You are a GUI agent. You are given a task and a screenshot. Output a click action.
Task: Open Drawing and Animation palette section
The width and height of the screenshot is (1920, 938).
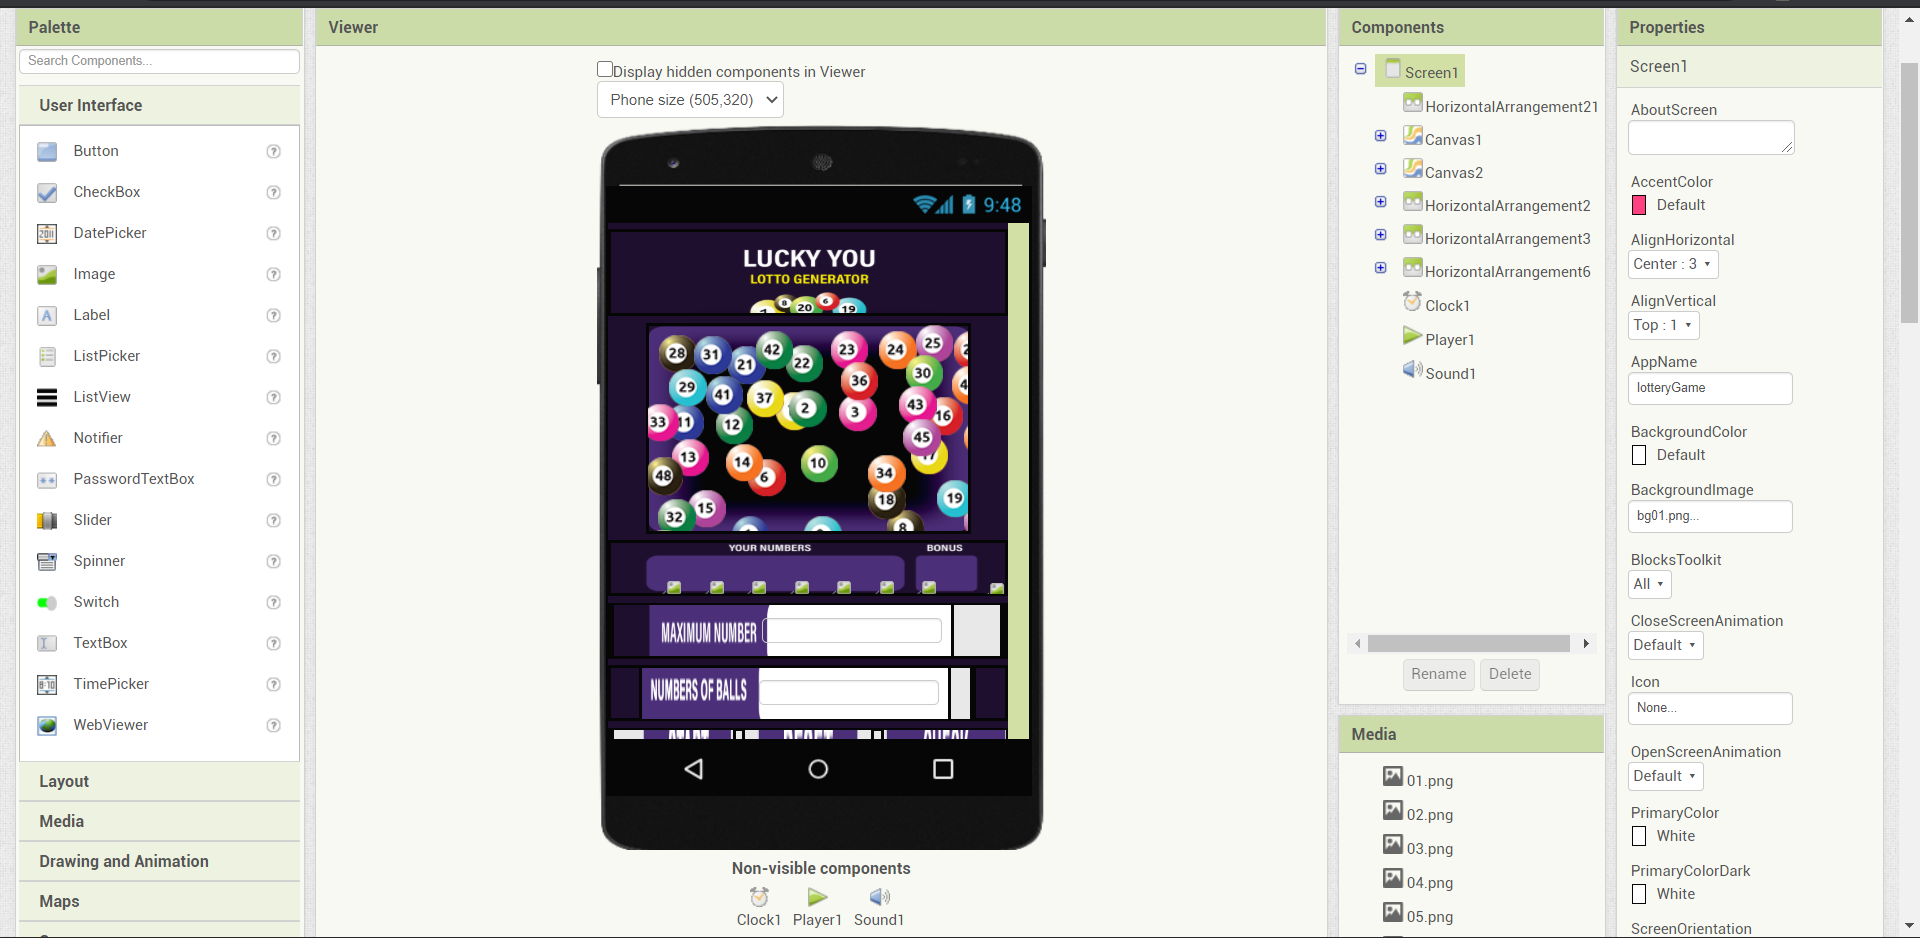159,862
